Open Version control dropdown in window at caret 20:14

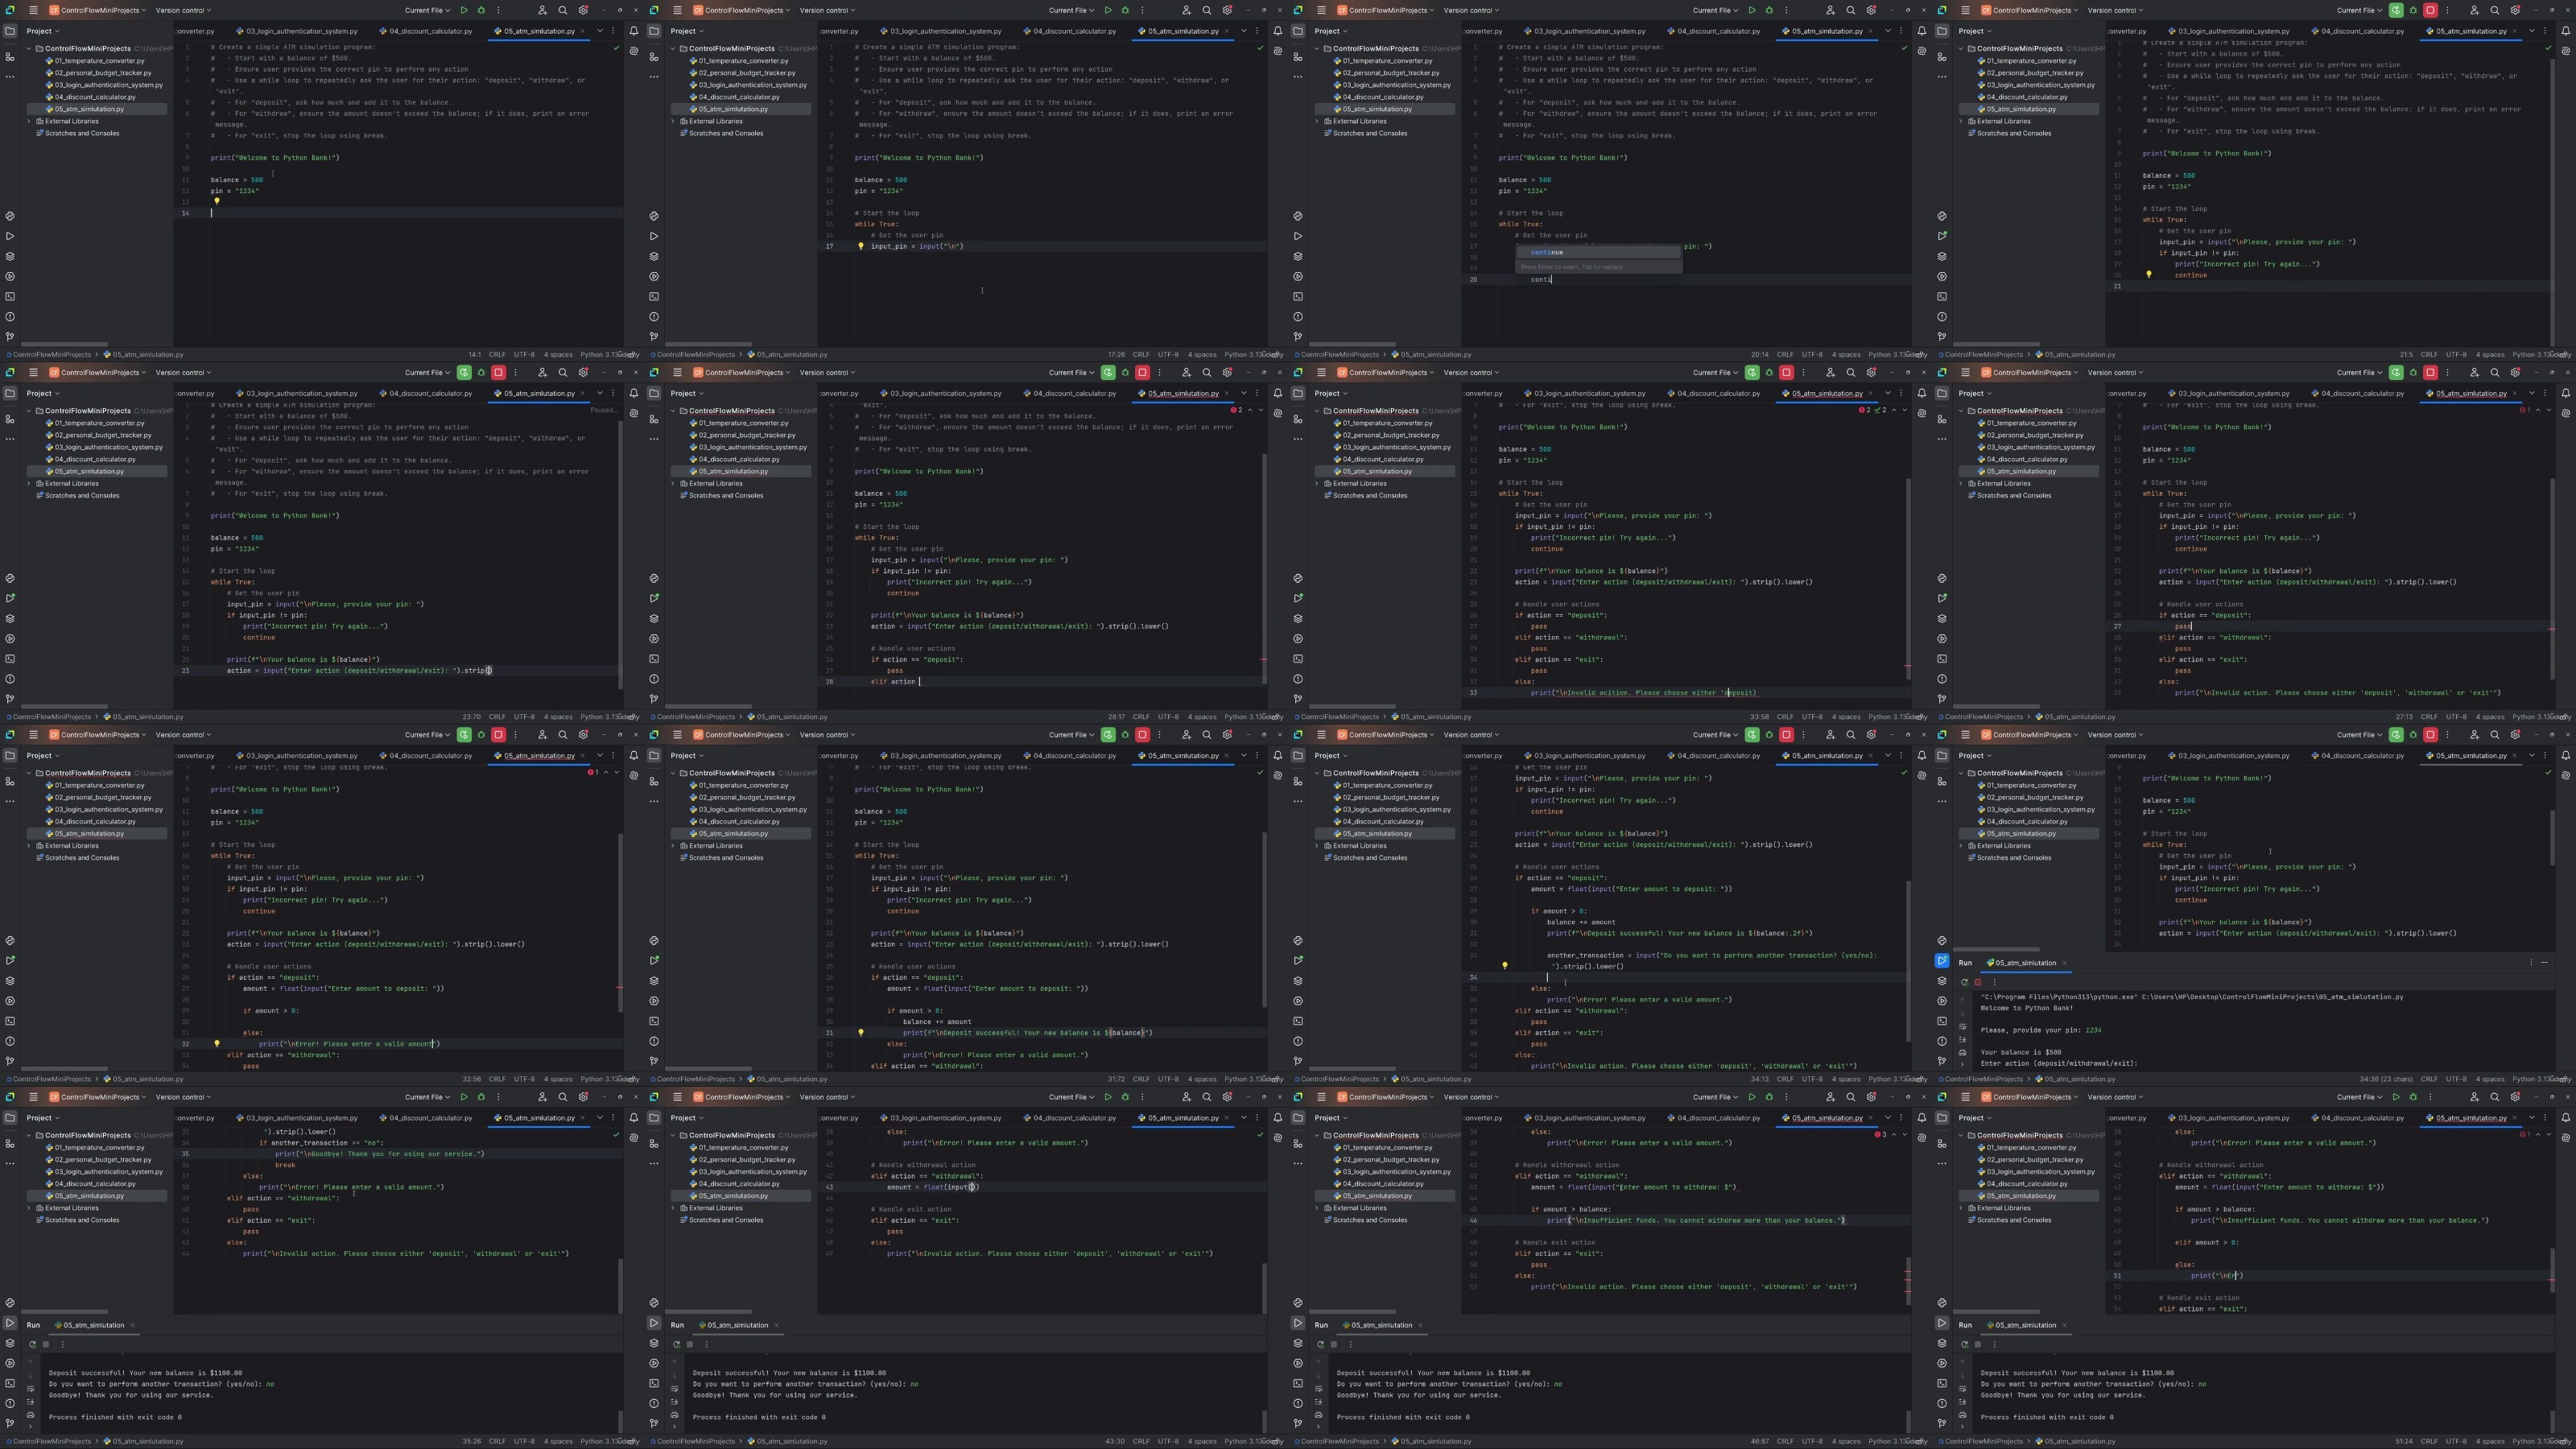1471,10
